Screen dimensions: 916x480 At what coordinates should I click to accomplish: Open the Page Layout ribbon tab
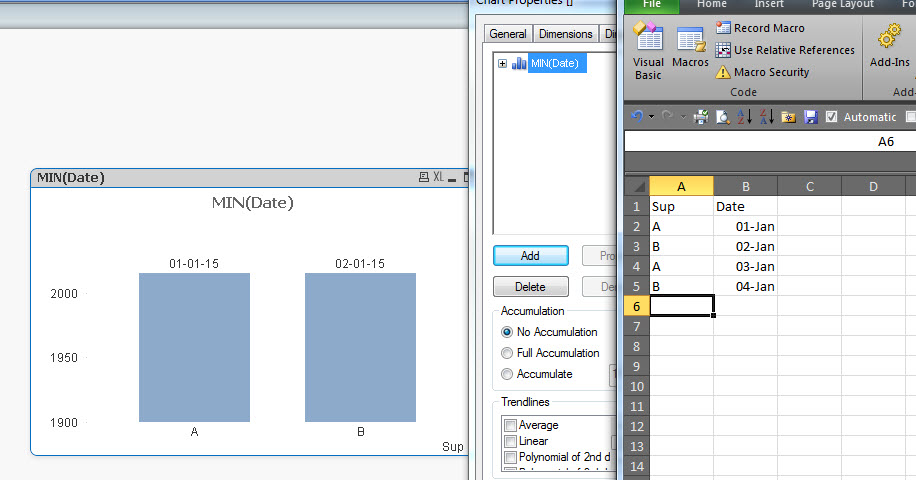[842, 4]
